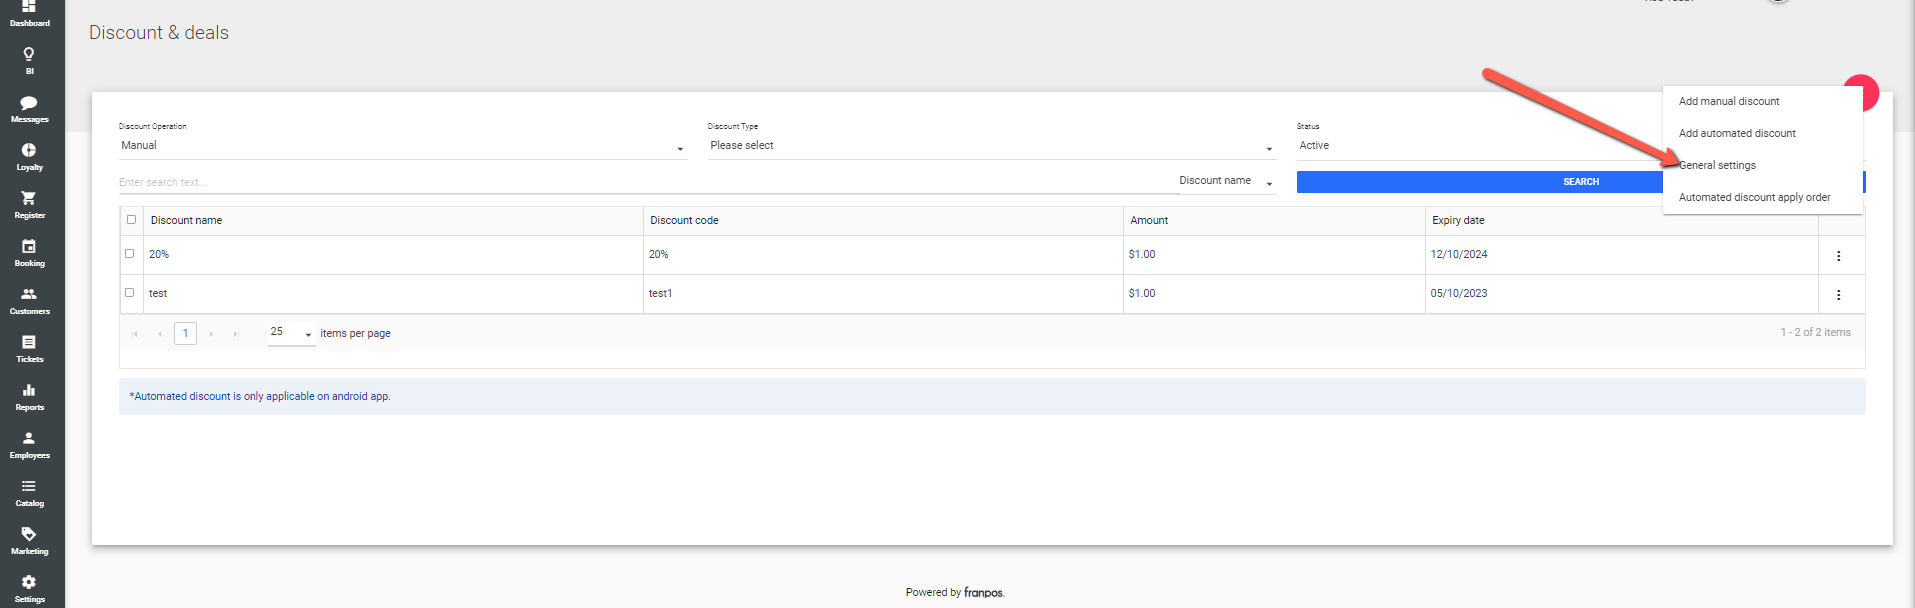The height and width of the screenshot is (608, 1915).
Task: Click the blue SEARCH button
Action: (x=1580, y=182)
